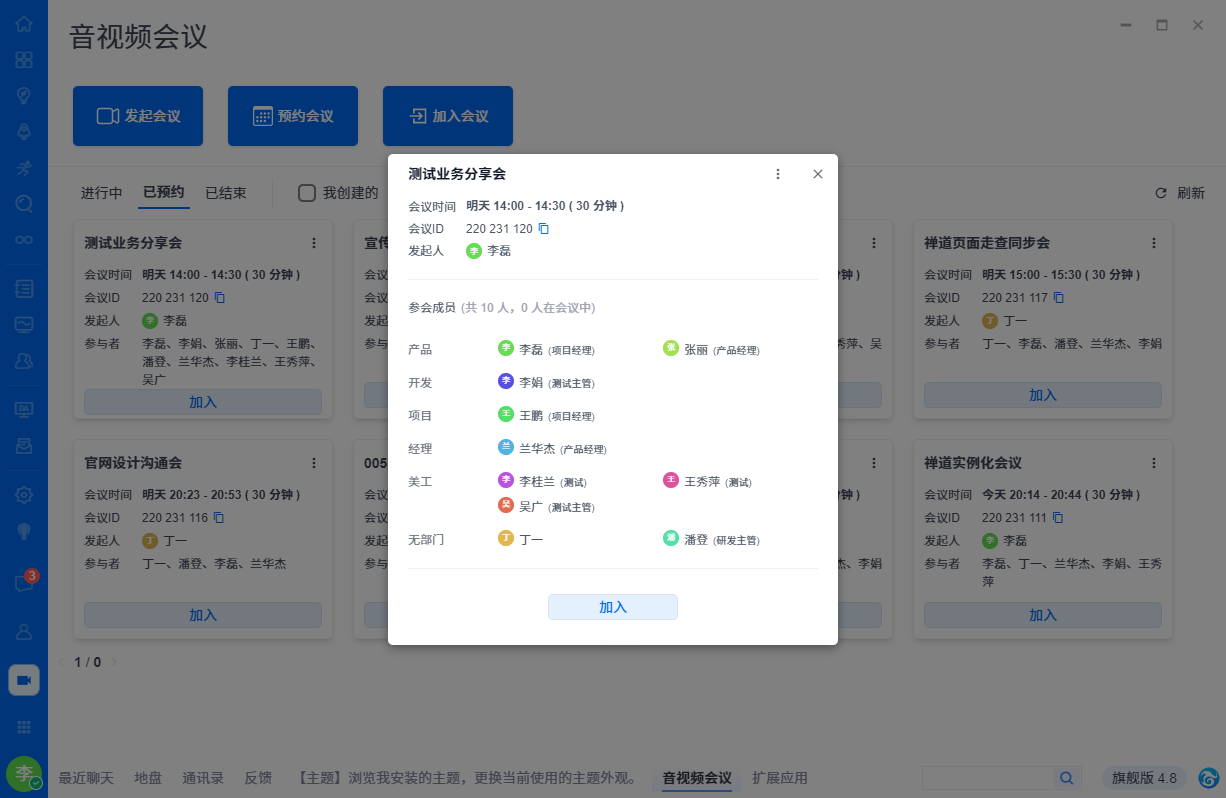Copy meeting ID 220 231 117 on card

click(1059, 298)
